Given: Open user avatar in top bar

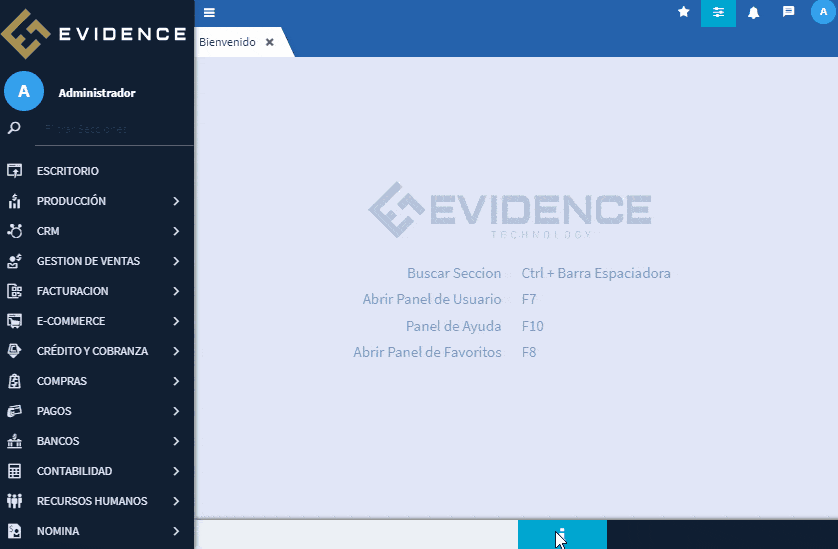Looking at the screenshot, I should (x=823, y=12).
